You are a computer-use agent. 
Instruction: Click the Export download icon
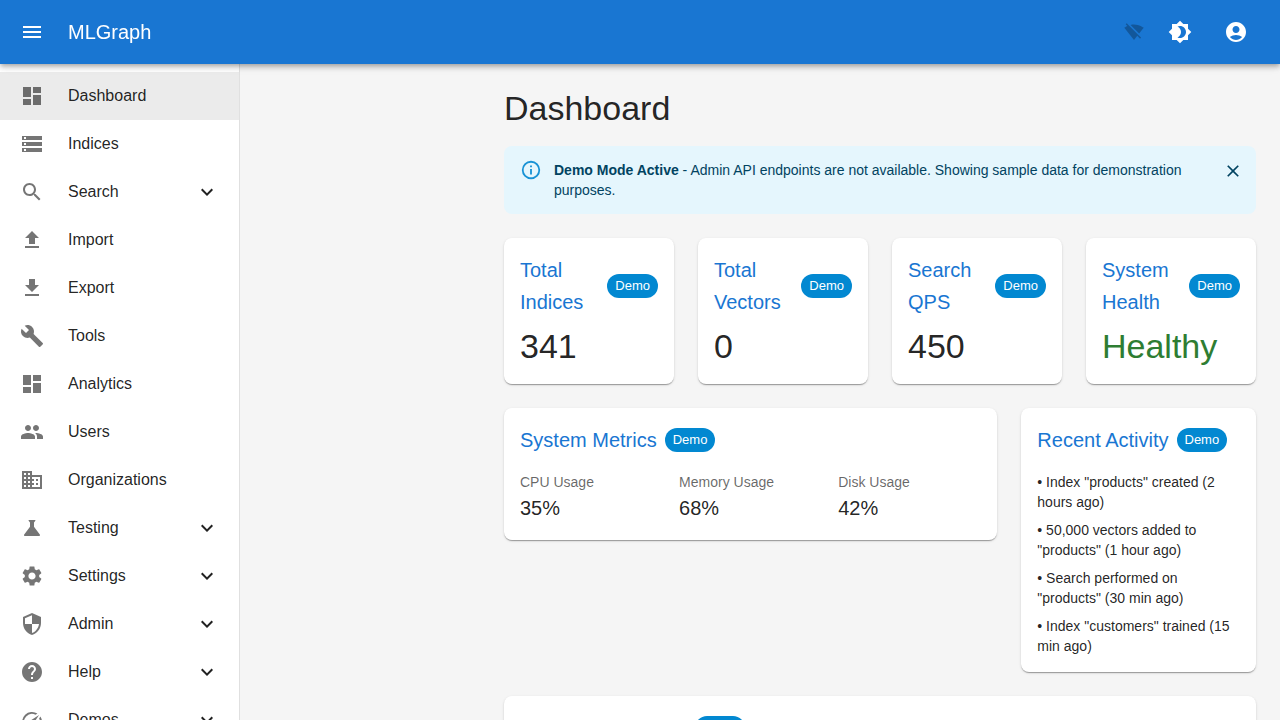pos(32,287)
